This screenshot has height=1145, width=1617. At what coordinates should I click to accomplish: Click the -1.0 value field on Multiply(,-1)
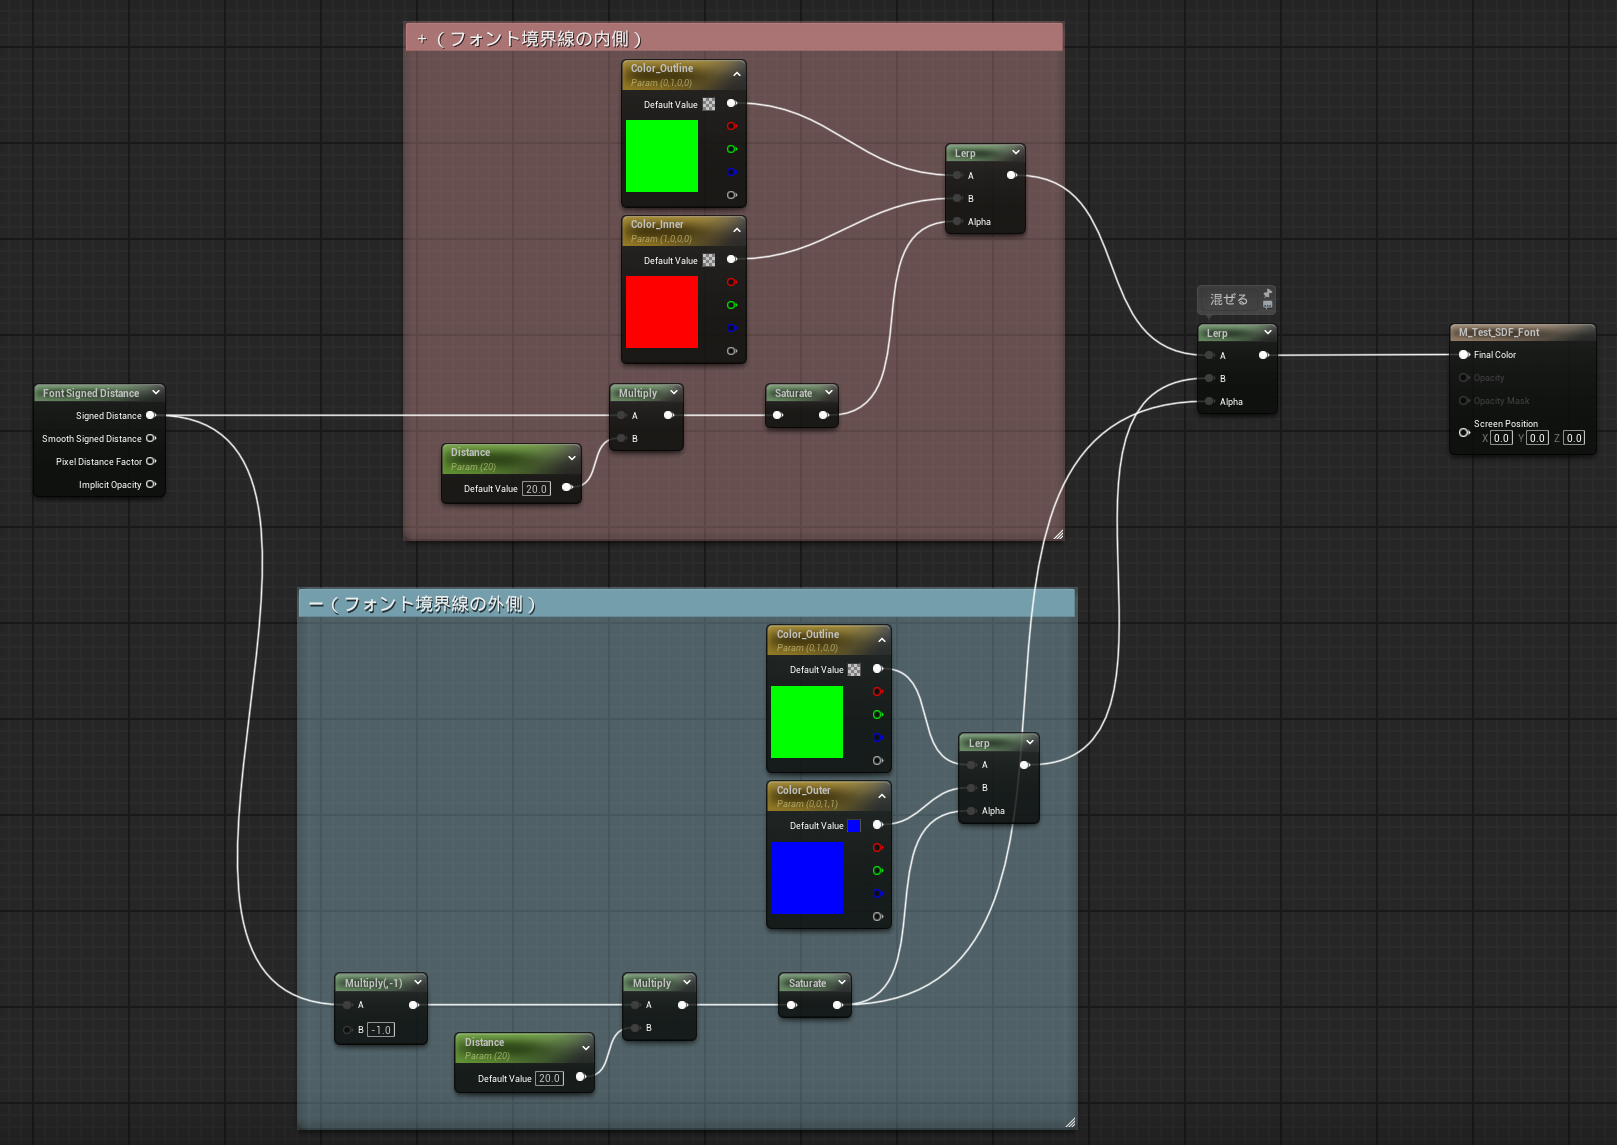[x=381, y=1030]
